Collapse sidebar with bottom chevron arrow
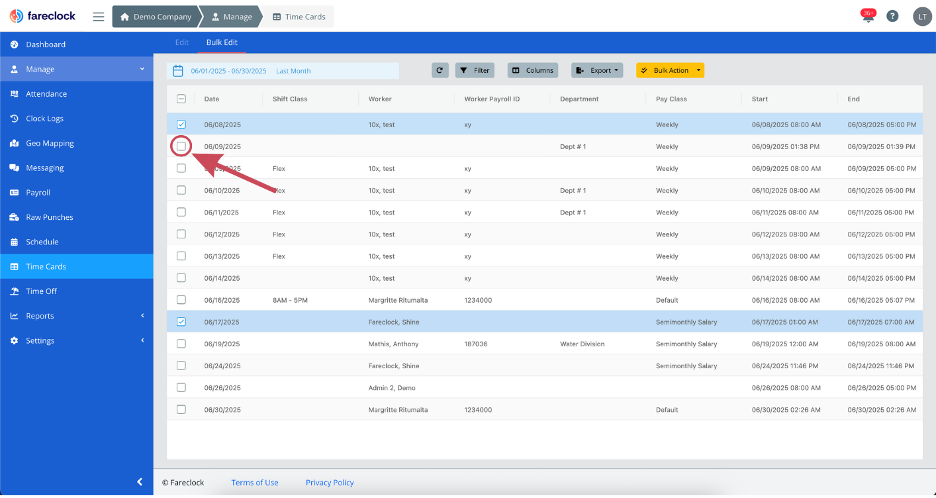 (140, 481)
